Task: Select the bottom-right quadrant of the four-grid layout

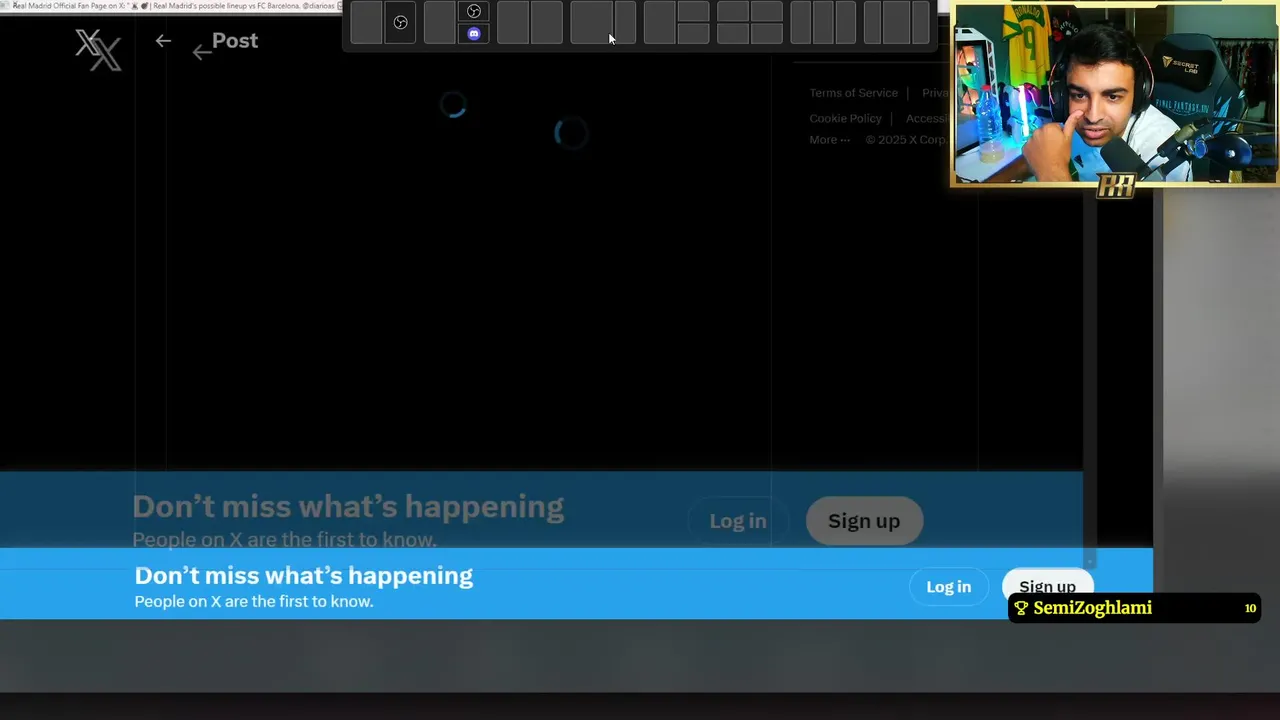Action: pos(767,34)
